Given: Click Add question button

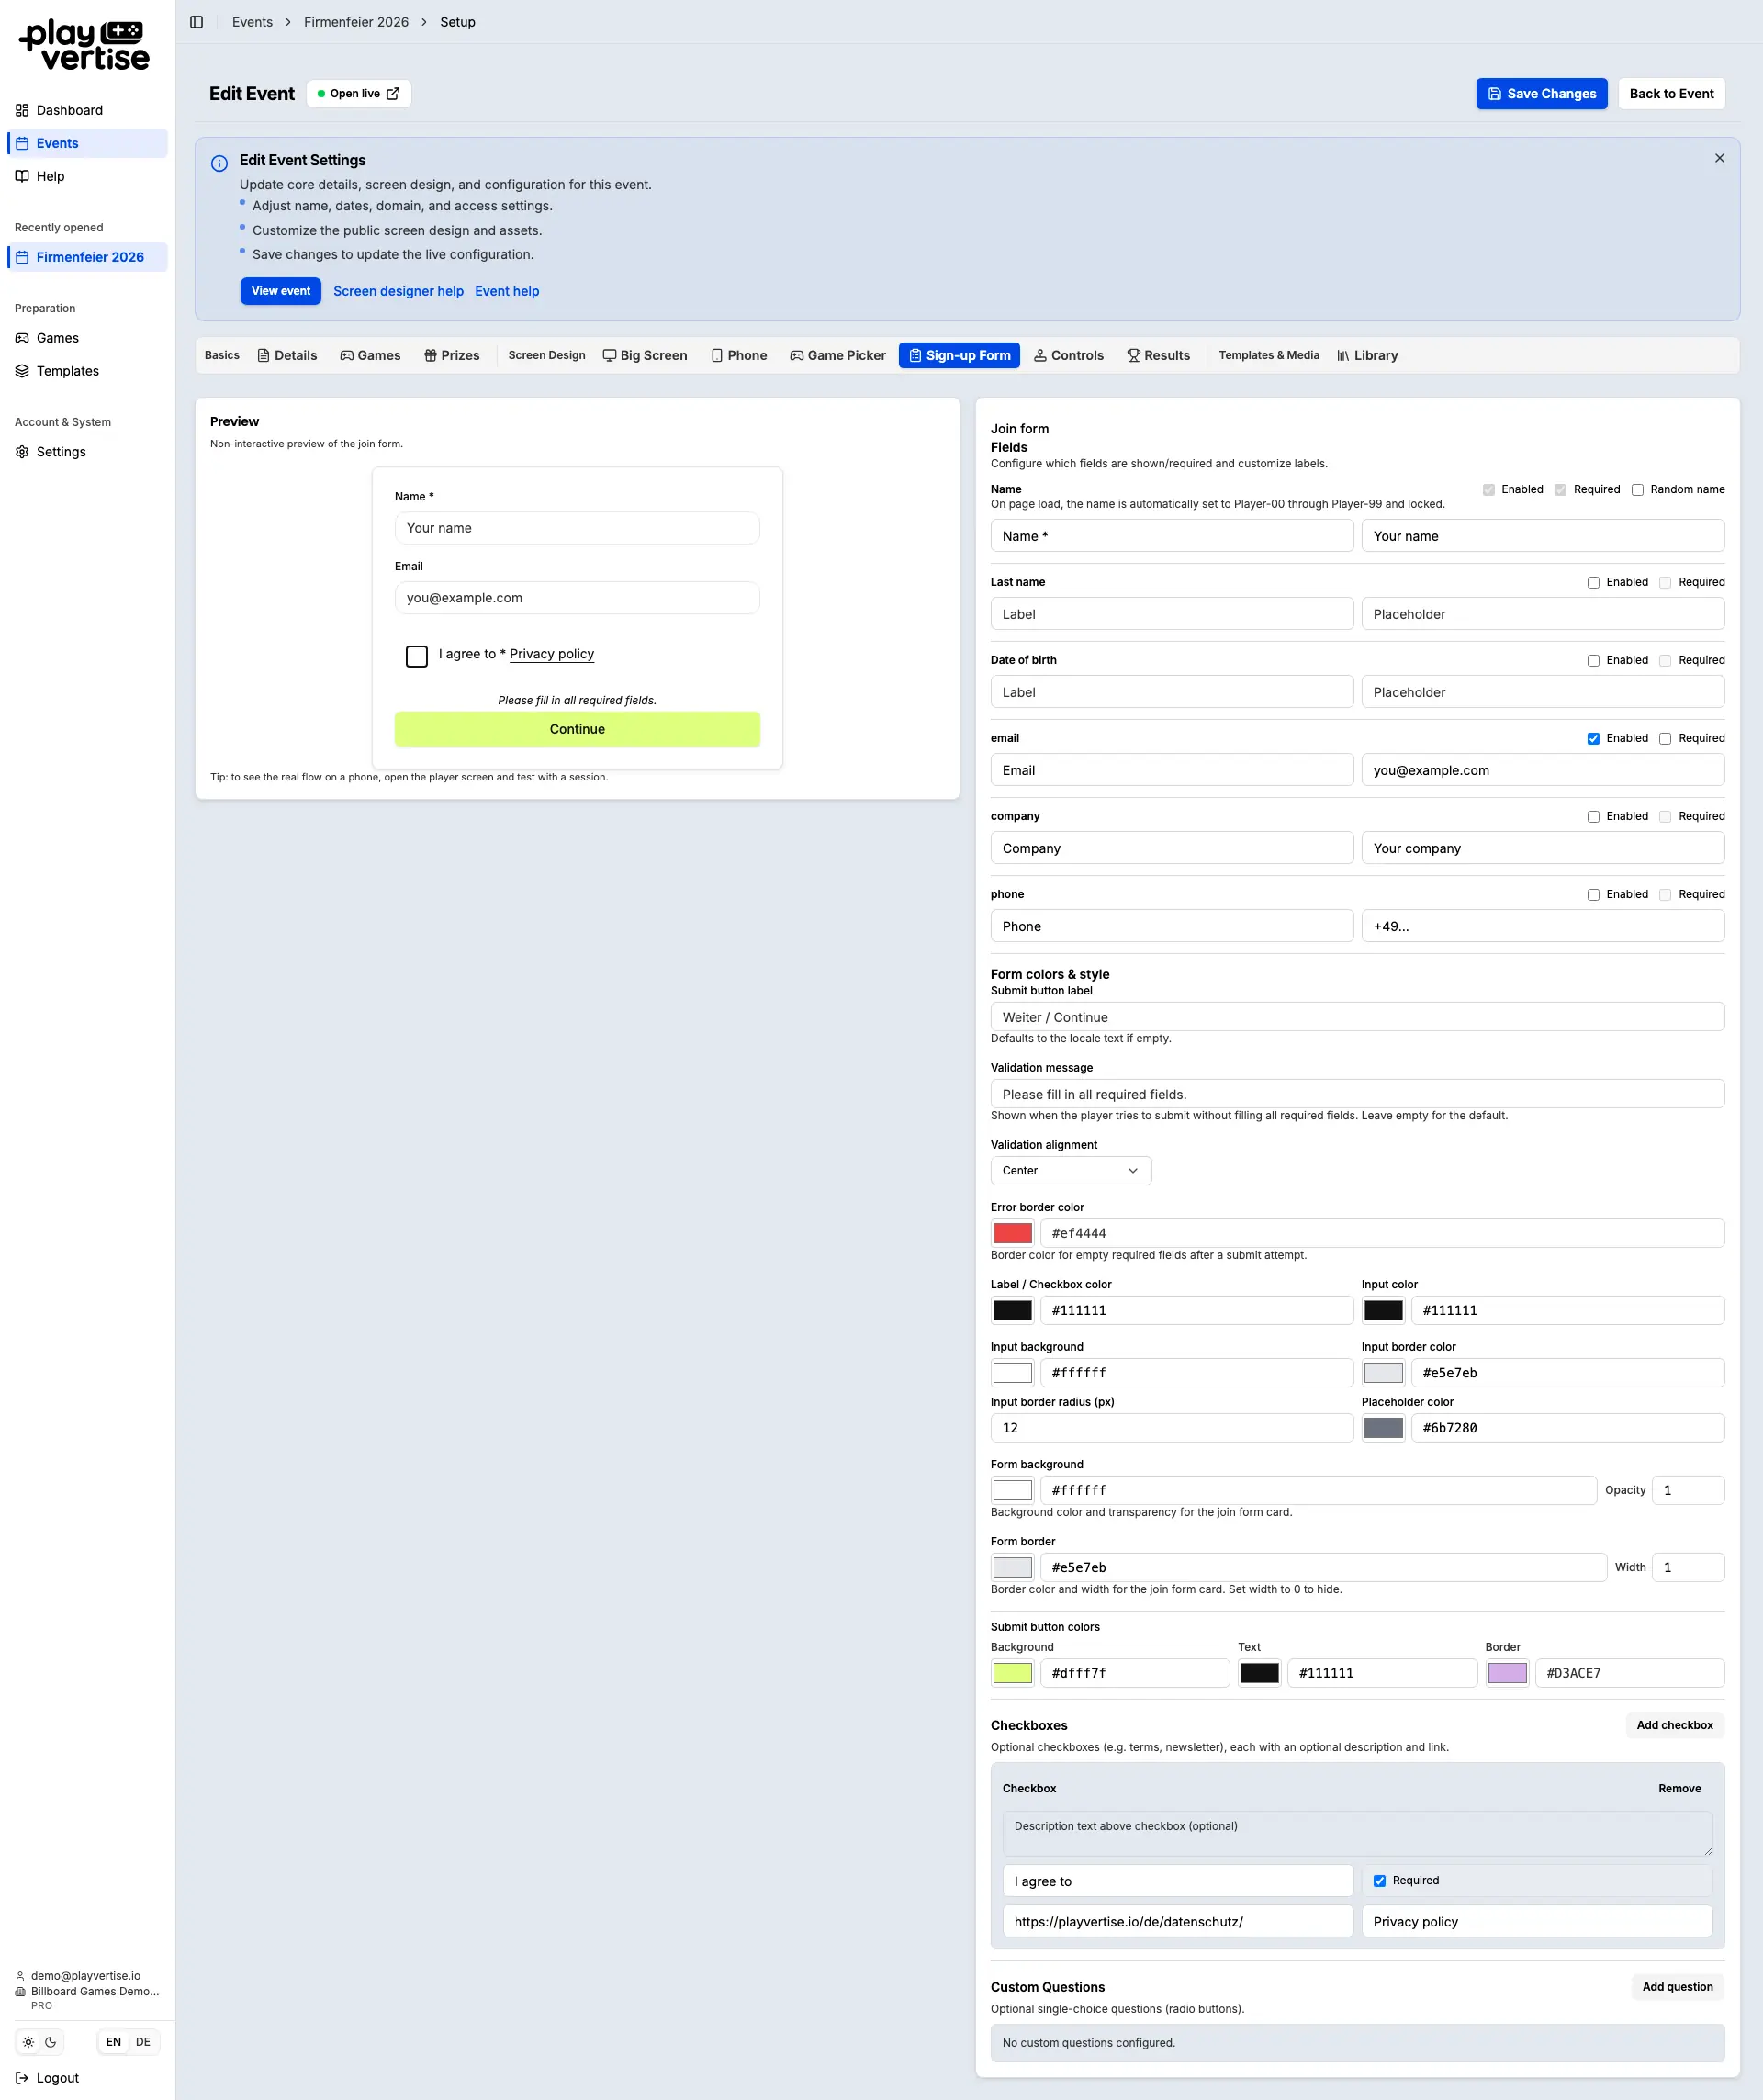Looking at the screenshot, I should (1677, 1987).
